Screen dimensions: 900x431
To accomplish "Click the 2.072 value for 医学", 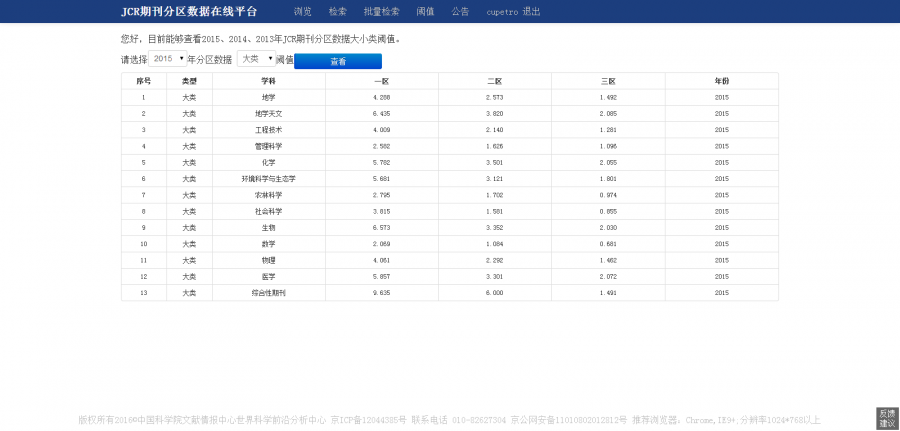I will coord(608,277).
